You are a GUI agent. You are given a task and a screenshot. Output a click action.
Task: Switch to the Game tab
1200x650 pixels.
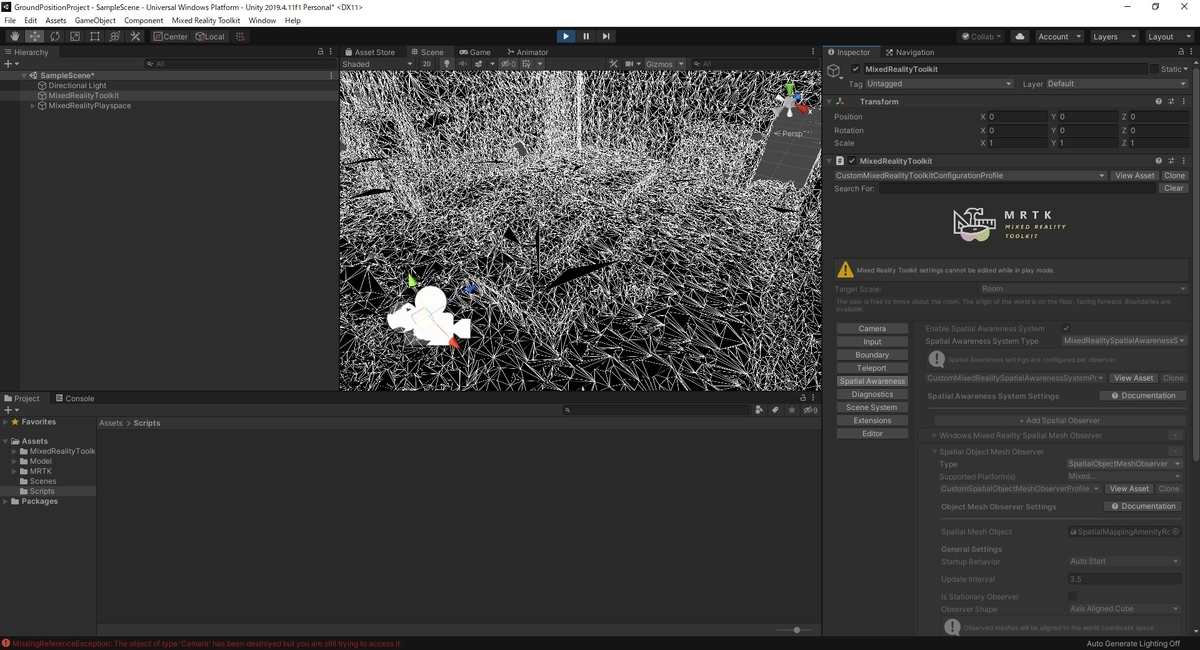click(475, 52)
